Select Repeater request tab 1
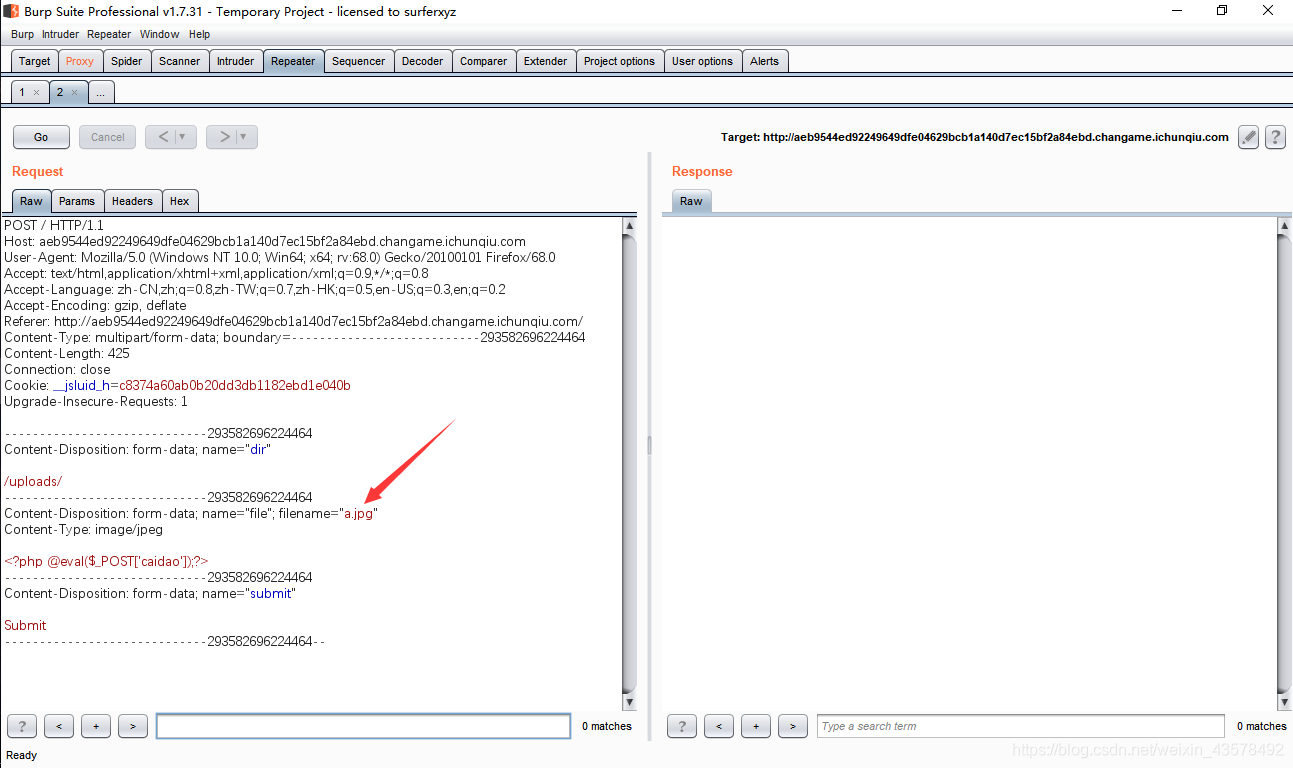Screen dimensions: 1293x768 22,92
